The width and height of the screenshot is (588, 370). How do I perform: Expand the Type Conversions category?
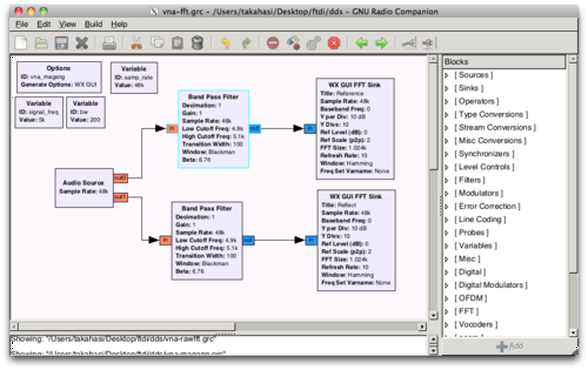[447, 115]
